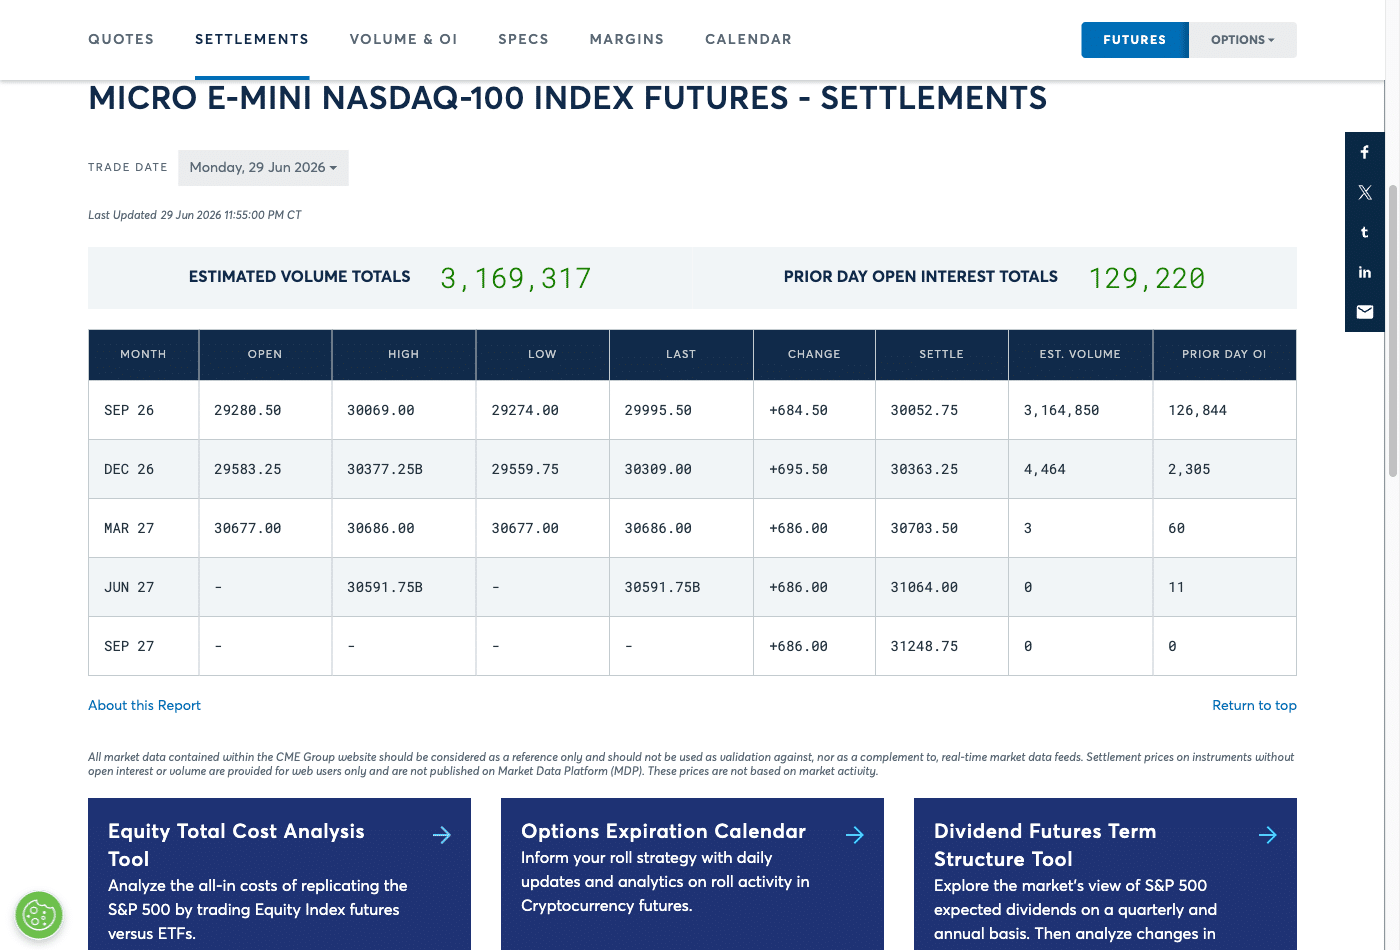The image size is (1400, 950).
Task: Open Equity Total Cost Analysis Tool title
Action: pos(236,845)
